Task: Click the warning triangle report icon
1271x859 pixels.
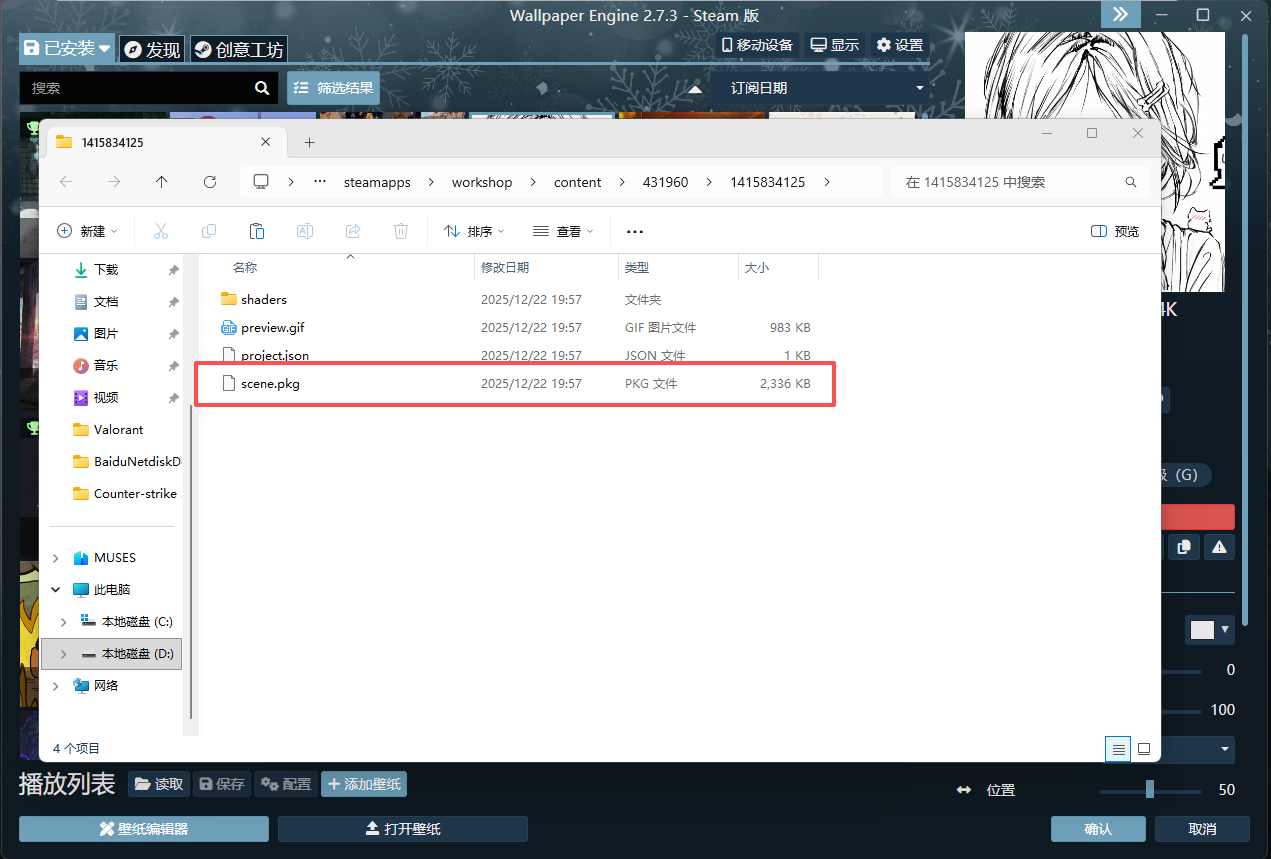Action: click(1219, 547)
